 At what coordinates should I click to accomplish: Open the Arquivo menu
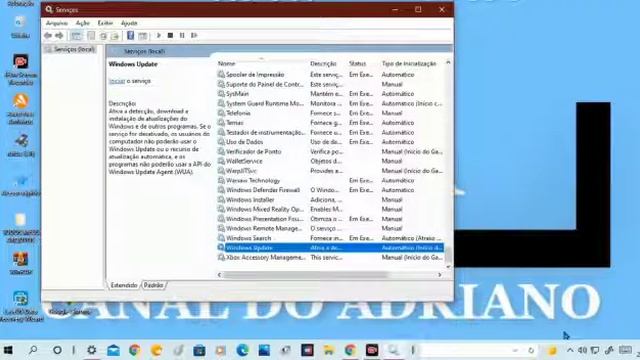[57, 23]
